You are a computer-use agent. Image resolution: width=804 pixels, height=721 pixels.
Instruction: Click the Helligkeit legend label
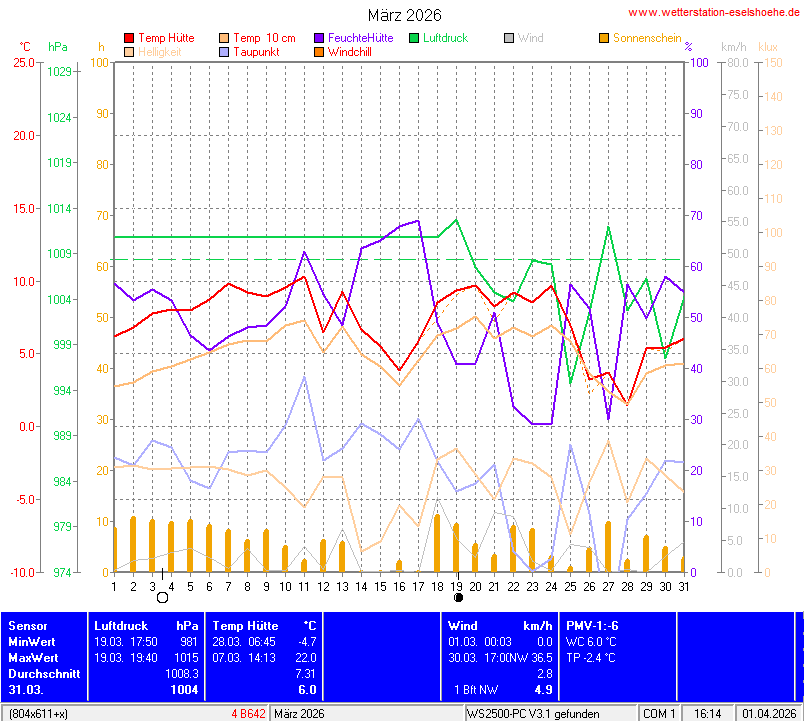tap(160, 52)
